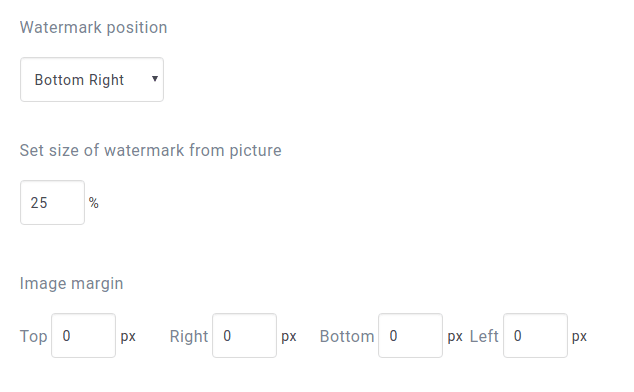Click into the Left margin field
Screen dimensions: 634x392
tap(535, 335)
